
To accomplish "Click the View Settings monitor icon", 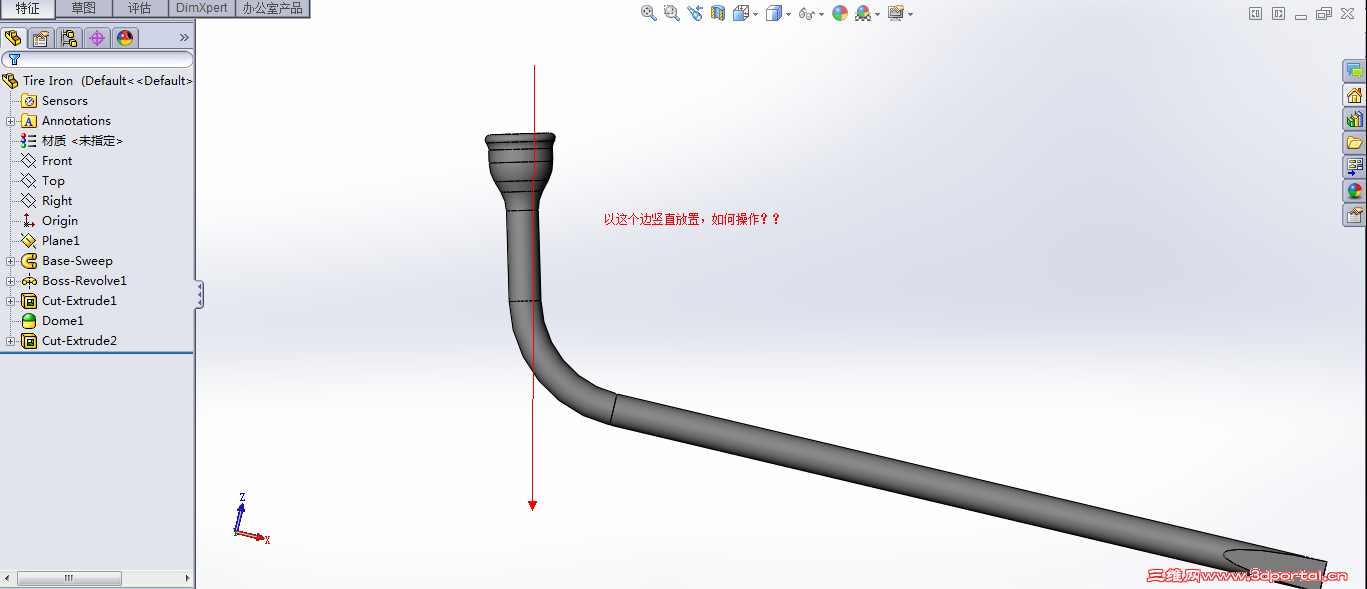I will 896,13.
